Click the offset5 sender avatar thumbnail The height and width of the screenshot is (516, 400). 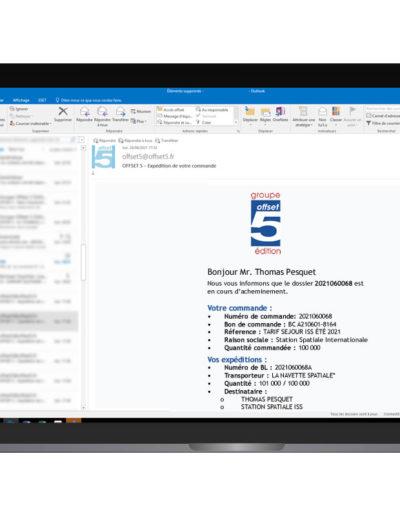tap(104, 157)
